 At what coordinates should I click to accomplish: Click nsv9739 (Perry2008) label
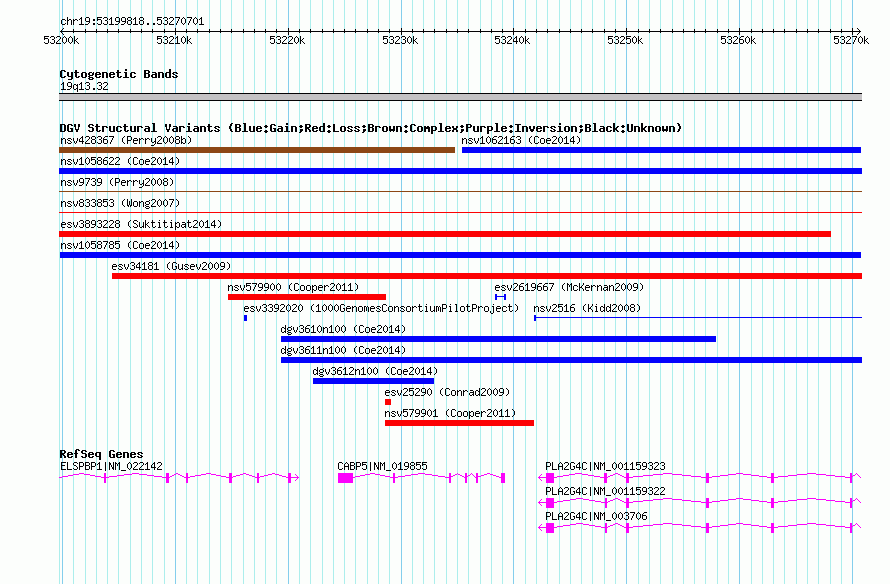(117, 182)
